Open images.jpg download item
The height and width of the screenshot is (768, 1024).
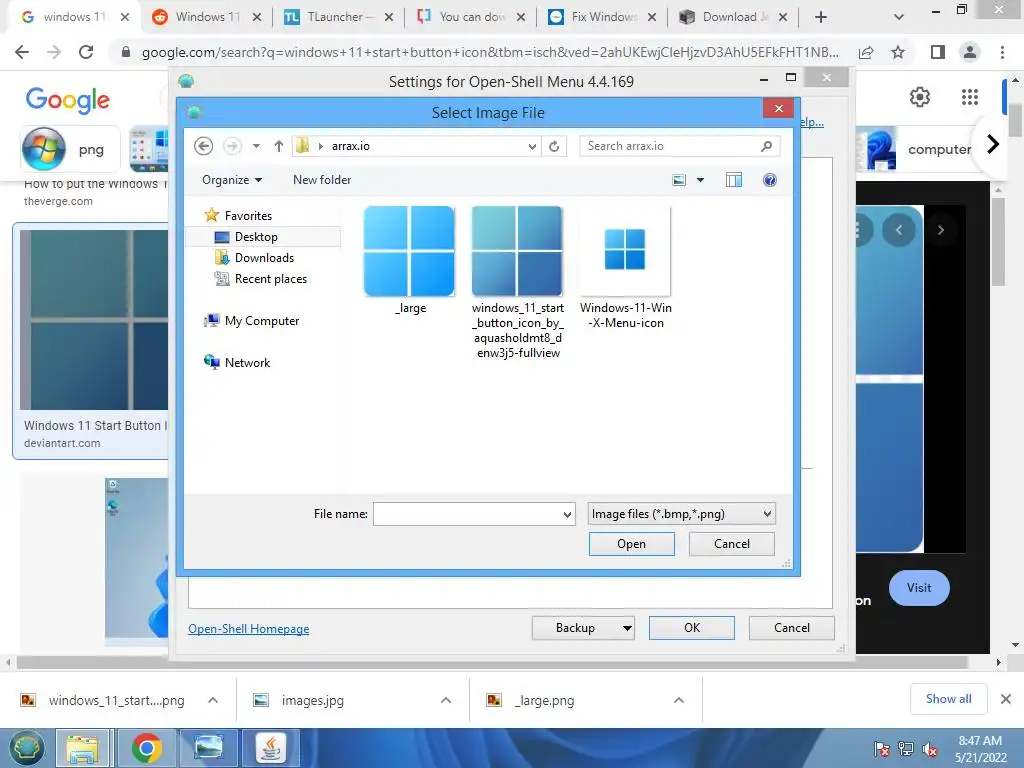point(313,701)
